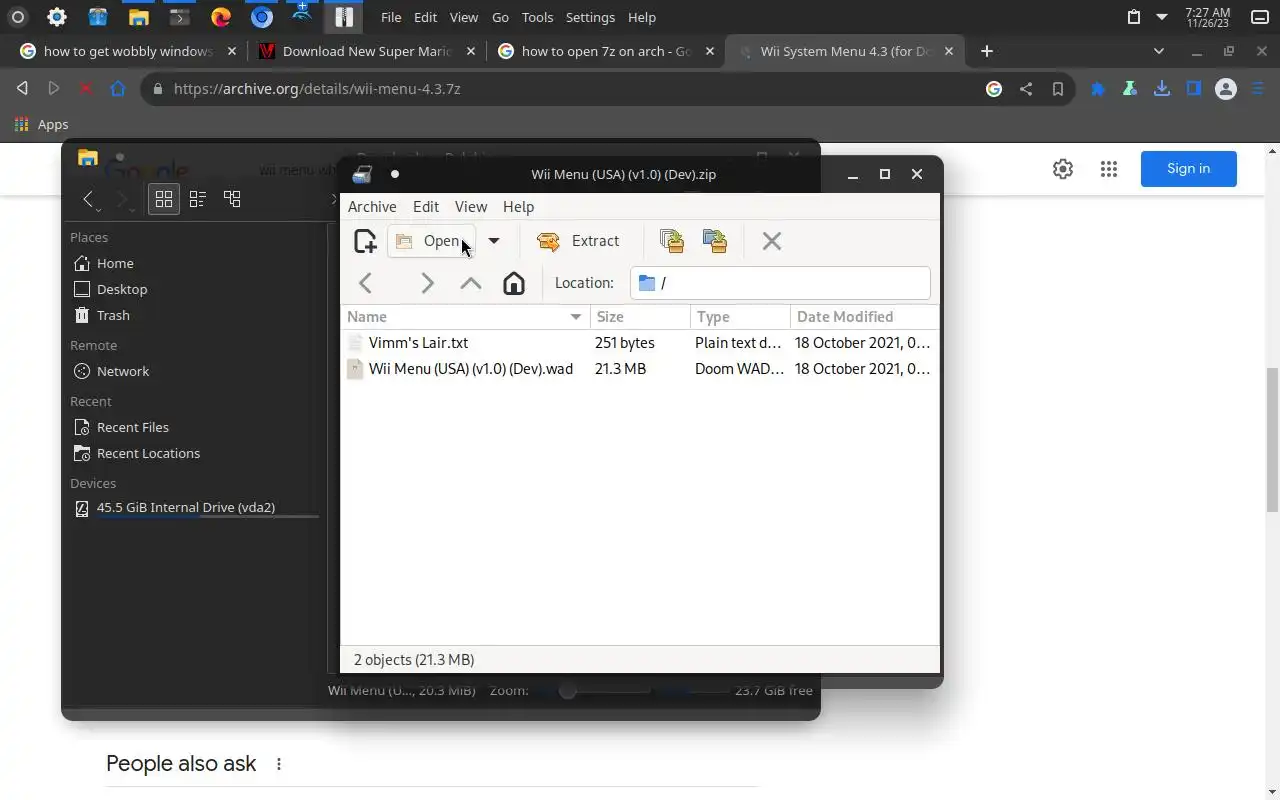The width and height of the screenshot is (1280, 800).
Task: Select the Vimm's Lair.txt file
Action: 418,343
